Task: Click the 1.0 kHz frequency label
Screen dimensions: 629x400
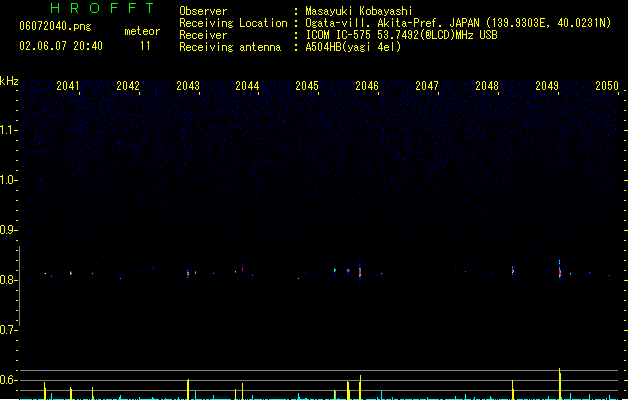Action: [x=7, y=180]
